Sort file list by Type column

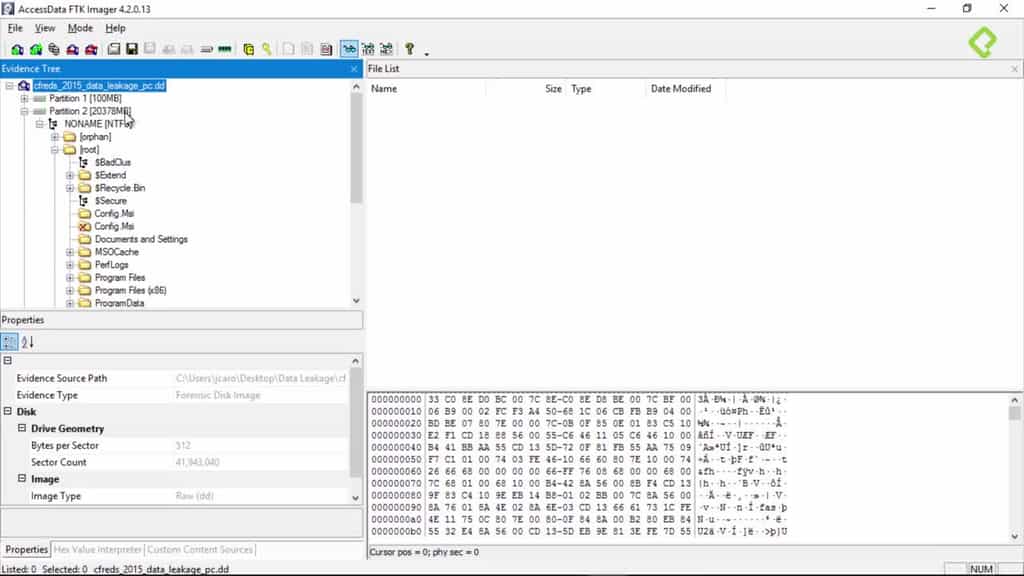pos(606,89)
